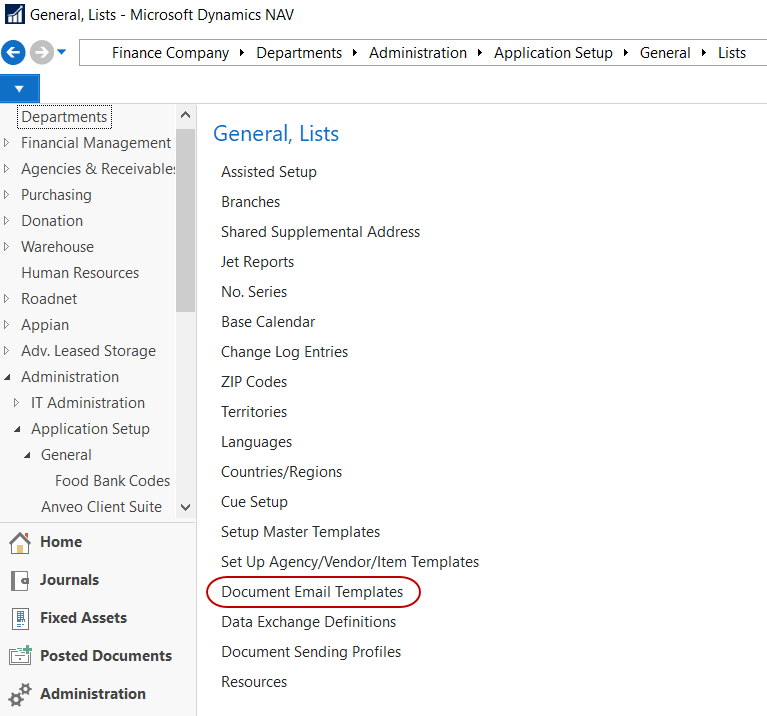This screenshot has height=716, width=767.
Task: Expand the Financial Management tree node
Action: (x=8, y=143)
